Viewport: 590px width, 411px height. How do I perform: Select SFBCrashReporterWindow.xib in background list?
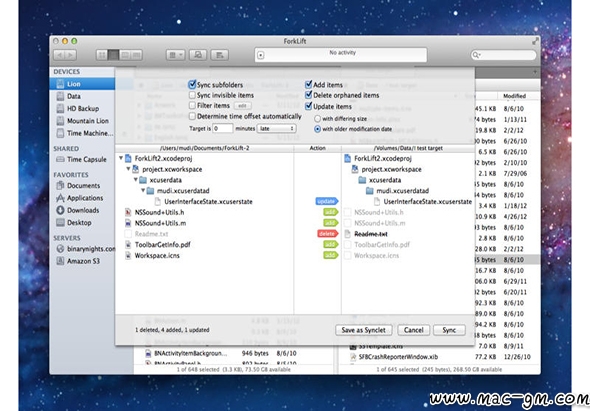(x=398, y=357)
